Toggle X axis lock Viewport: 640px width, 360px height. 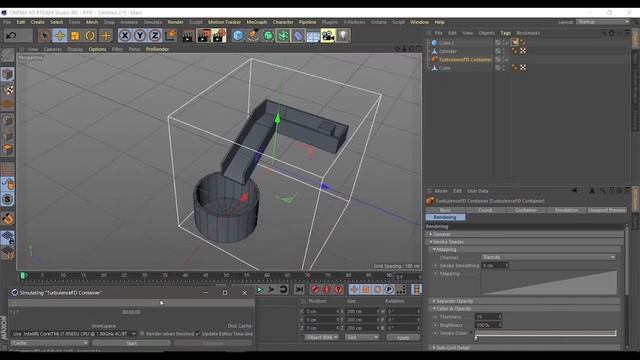tap(125, 36)
